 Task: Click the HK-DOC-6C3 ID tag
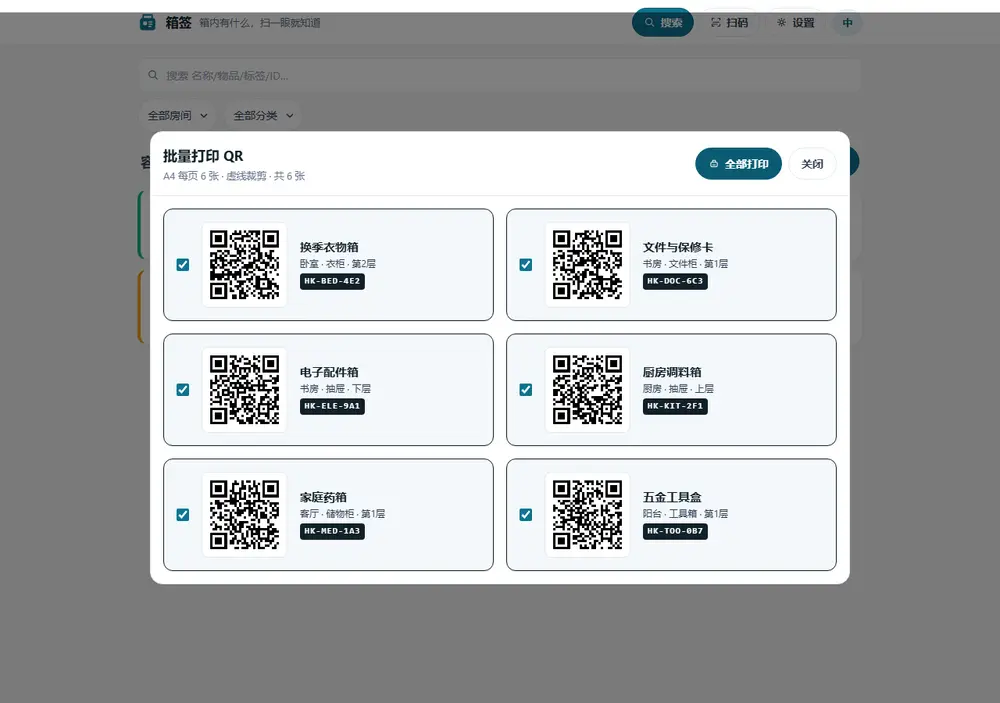(x=675, y=281)
